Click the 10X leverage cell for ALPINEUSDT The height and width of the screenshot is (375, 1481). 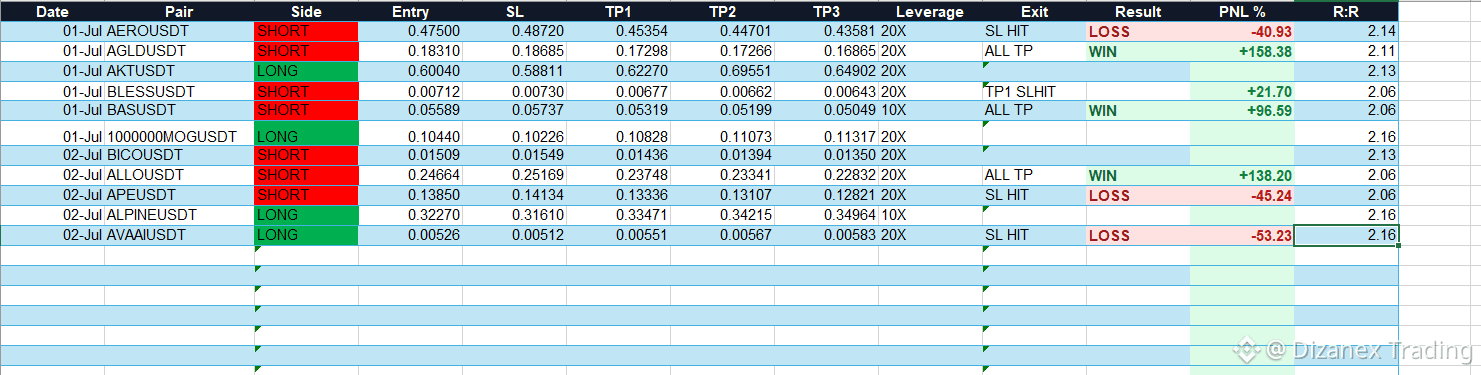click(930, 215)
